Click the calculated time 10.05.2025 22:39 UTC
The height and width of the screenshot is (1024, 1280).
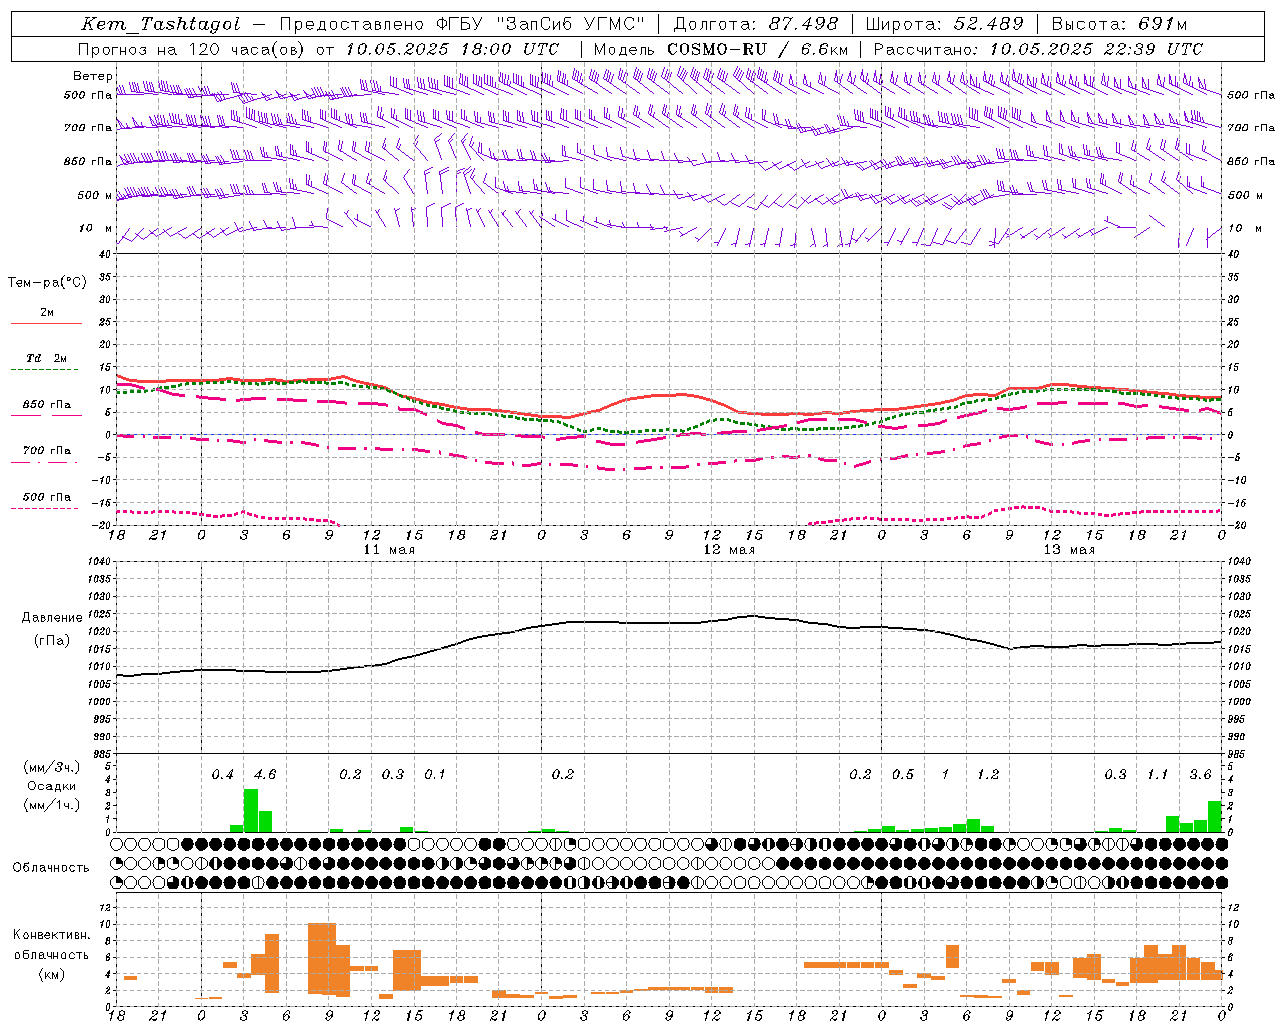pyautogui.click(x=1096, y=49)
